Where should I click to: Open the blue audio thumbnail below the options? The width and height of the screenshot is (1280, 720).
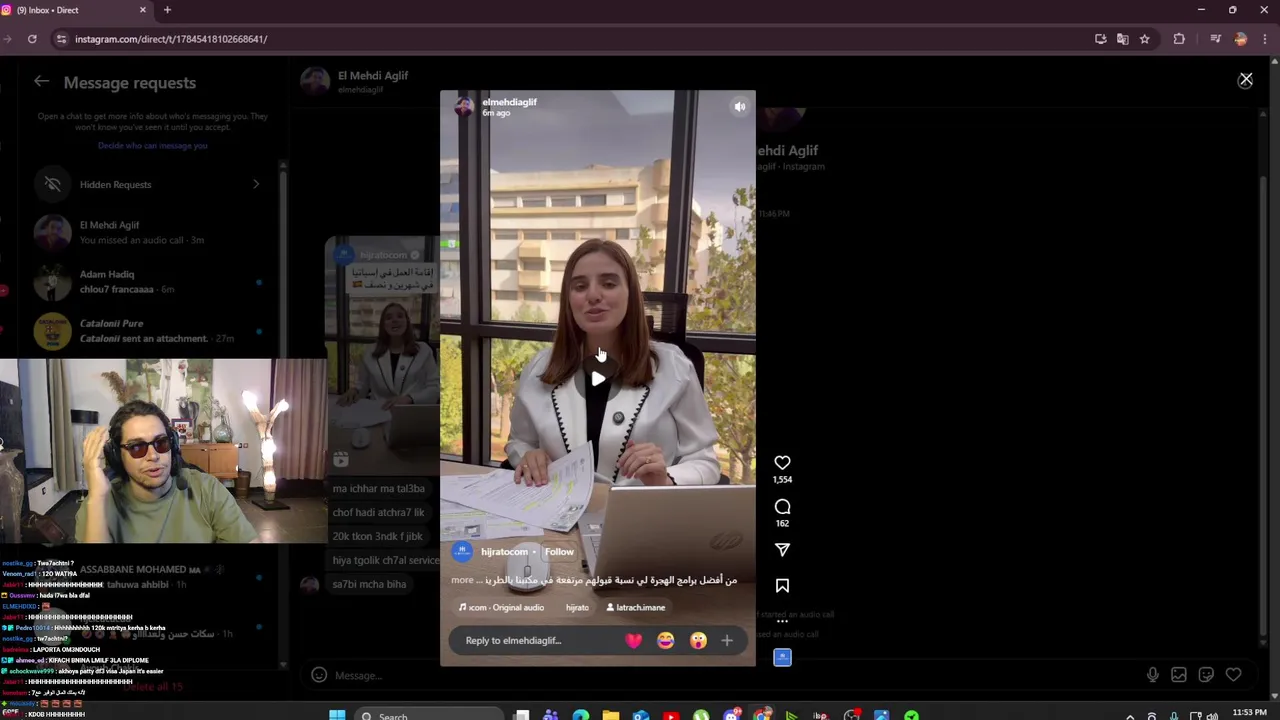[782, 657]
